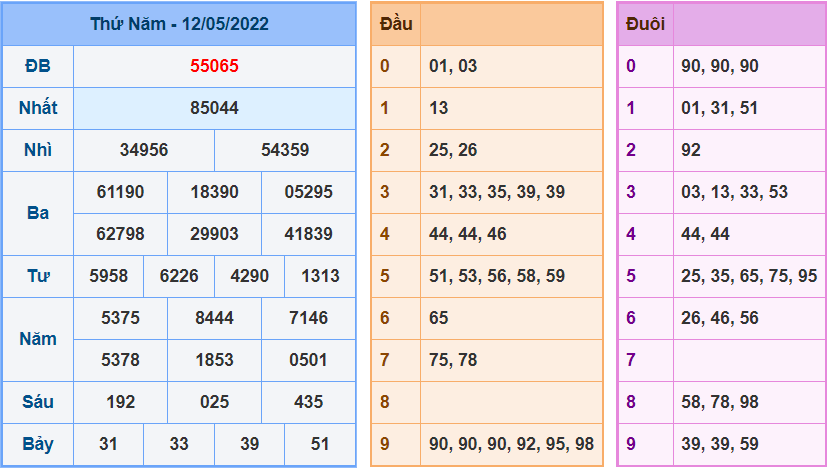Viewport: 827px width, 468px height.
Task: Click first prize number 85044
Action: pos(214,108)
